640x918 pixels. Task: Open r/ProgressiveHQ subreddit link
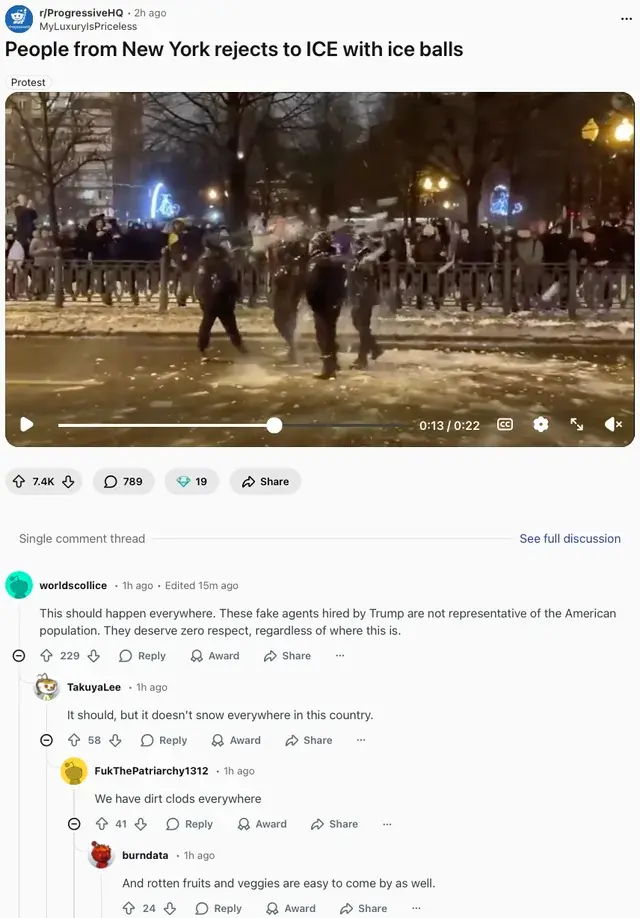click(x=81, y=13)
